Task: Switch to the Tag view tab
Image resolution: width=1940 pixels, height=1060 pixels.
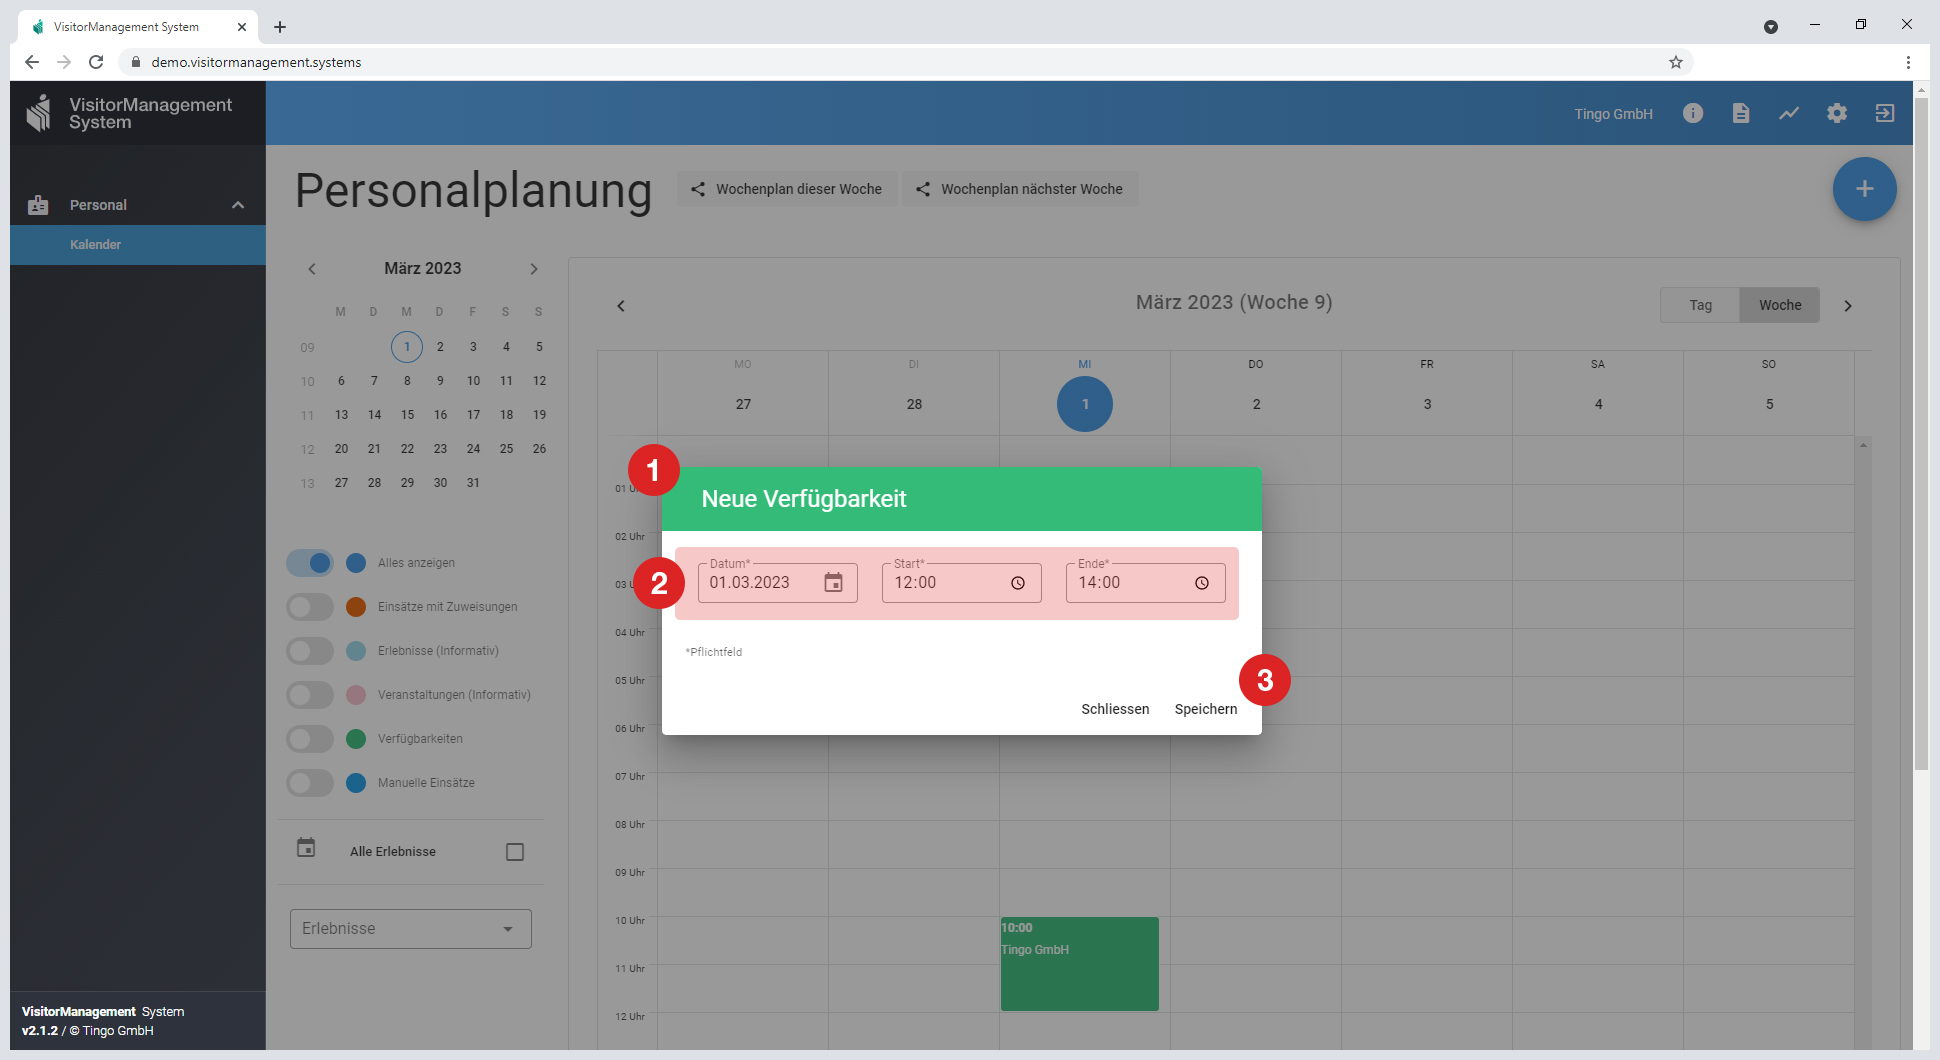Action: [x=1700, y=305]
